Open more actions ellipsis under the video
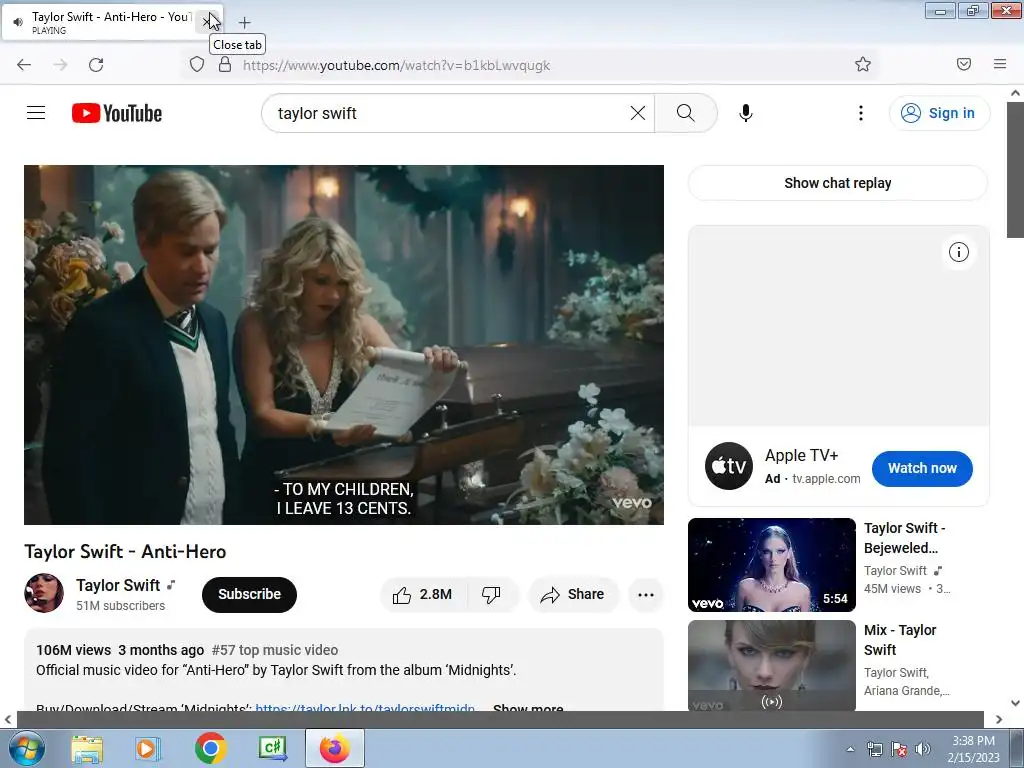The width and height of the screenshot is (1024, 768). coord(646,594)
